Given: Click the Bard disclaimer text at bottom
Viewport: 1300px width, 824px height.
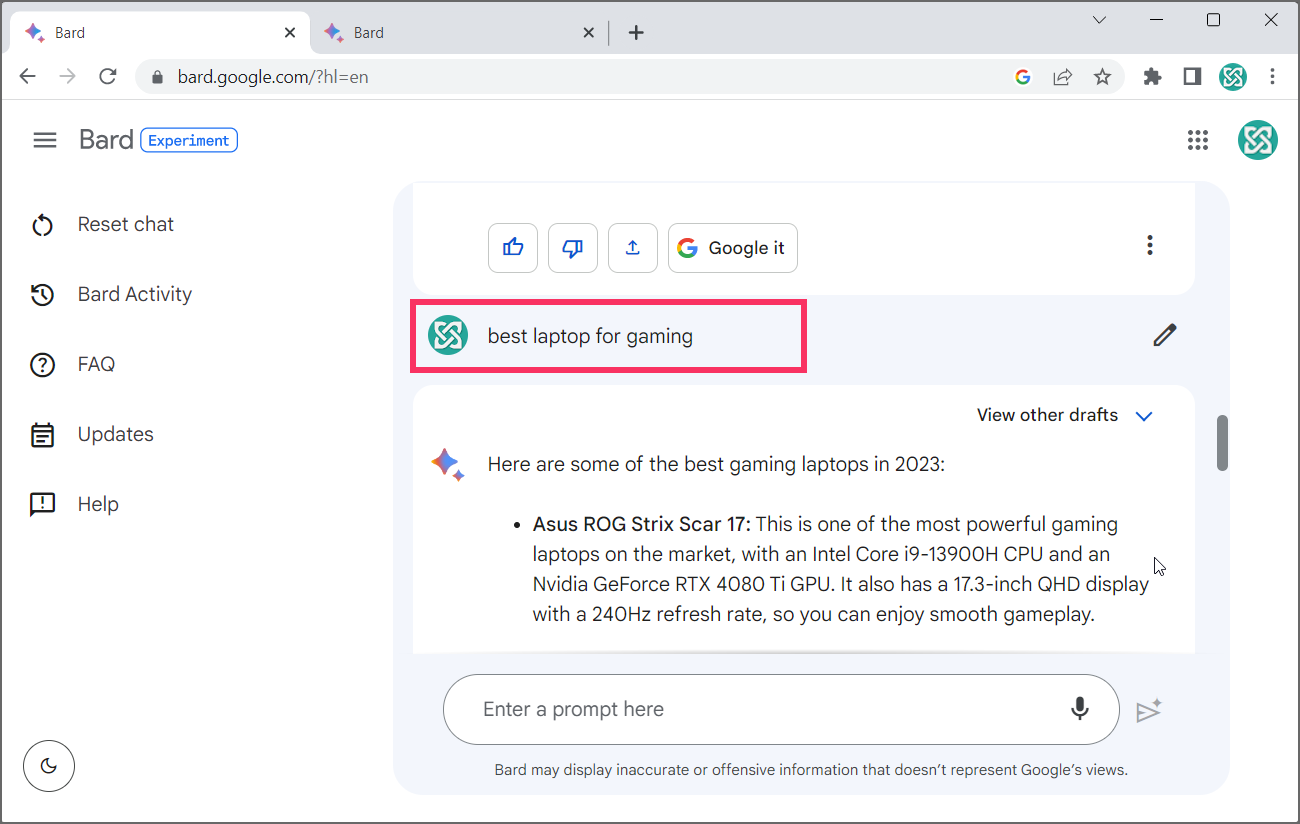Looking at the screenshot, I should pos(811,770).
